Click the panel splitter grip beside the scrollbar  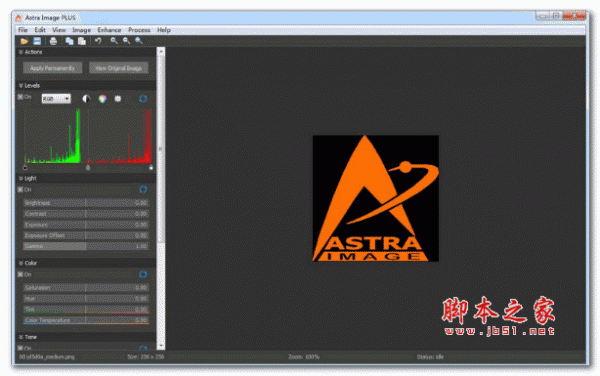[x=160, y=148]
